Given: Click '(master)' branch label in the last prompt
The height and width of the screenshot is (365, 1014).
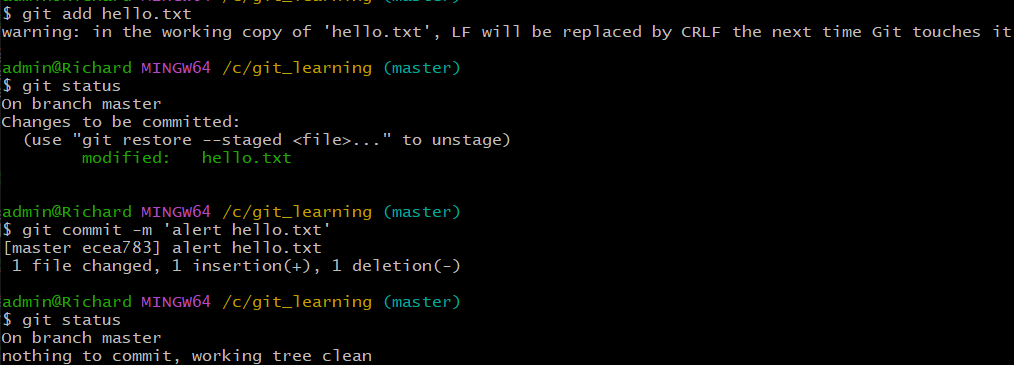Looking at the screenshot, I should [x=422, y=302].
